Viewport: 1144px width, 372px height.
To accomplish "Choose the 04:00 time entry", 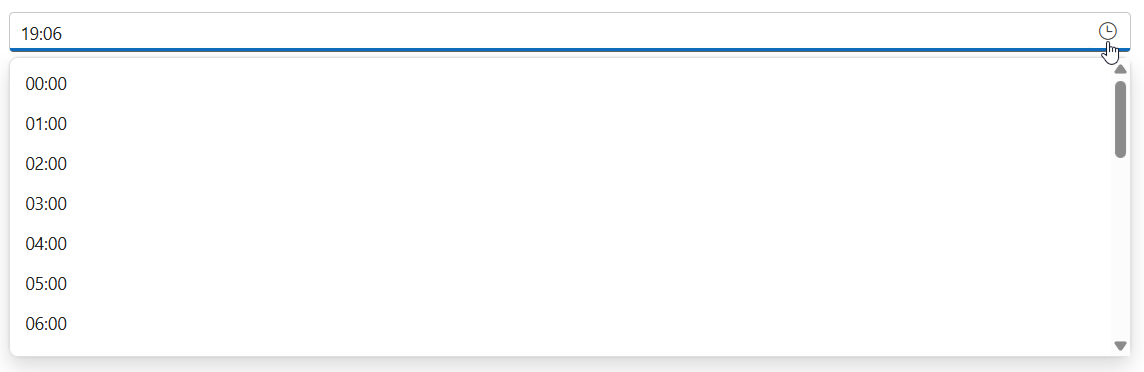I will 560,244.
